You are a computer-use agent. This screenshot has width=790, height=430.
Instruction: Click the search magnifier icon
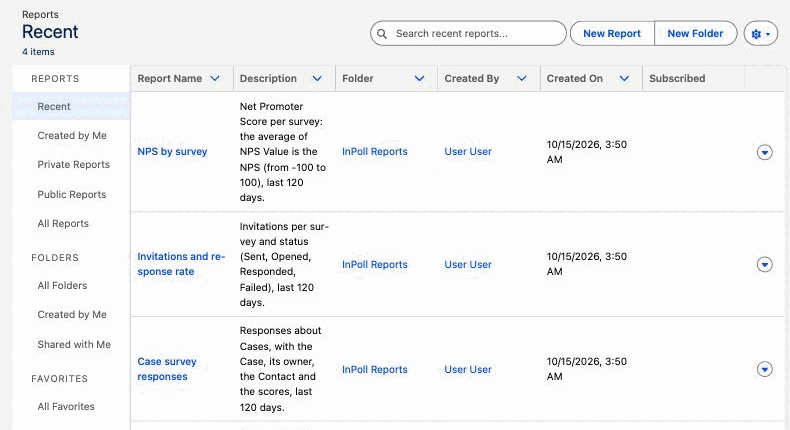click(x=382, y=34)
